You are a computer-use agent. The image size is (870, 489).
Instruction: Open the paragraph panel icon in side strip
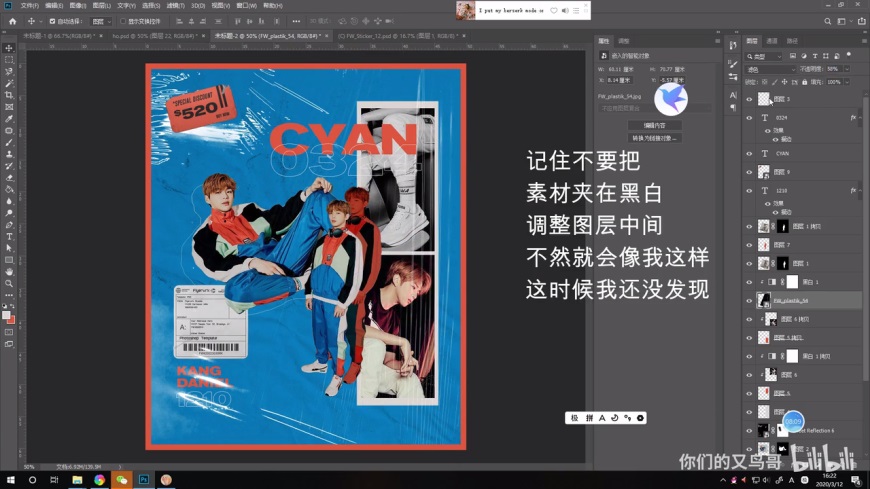[x=733, y=107]
